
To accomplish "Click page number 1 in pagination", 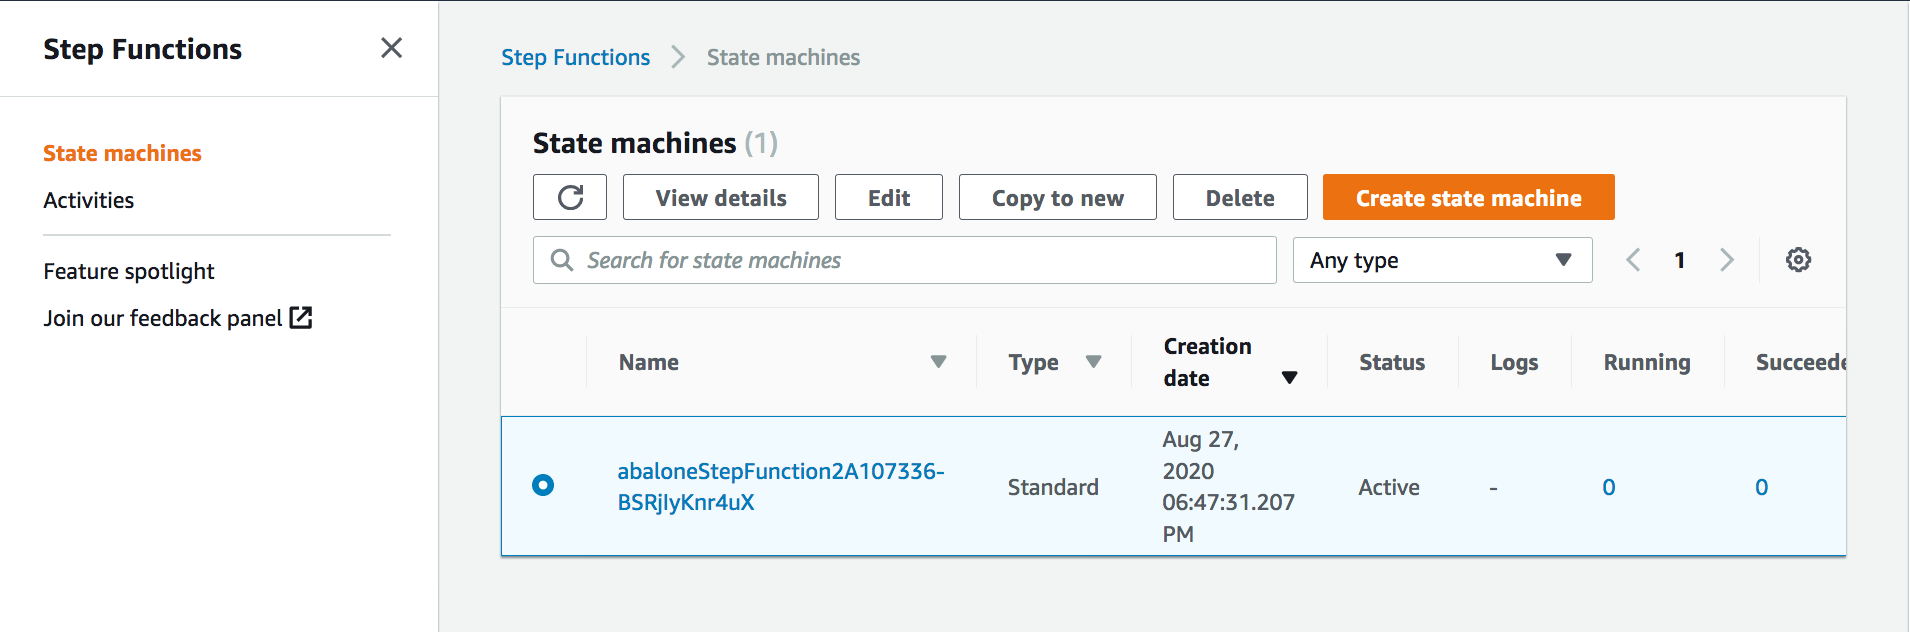I will click(x=1680, y=260).
